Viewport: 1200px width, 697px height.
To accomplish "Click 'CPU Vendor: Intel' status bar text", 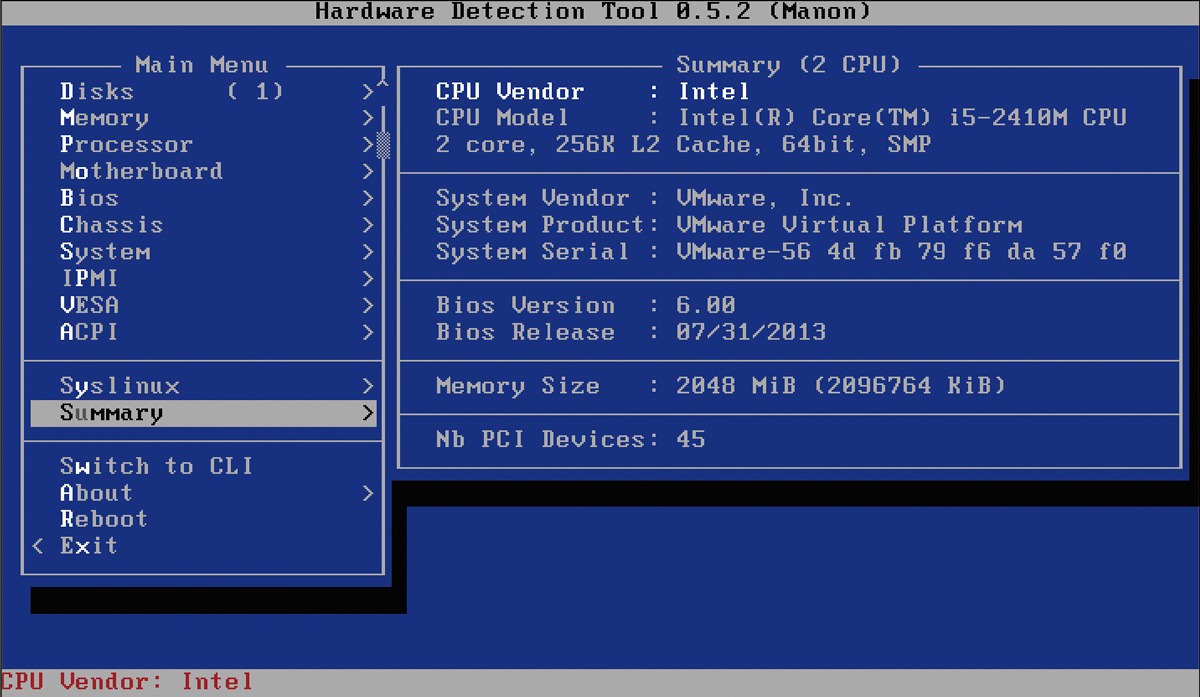I will tap(126, 682).
